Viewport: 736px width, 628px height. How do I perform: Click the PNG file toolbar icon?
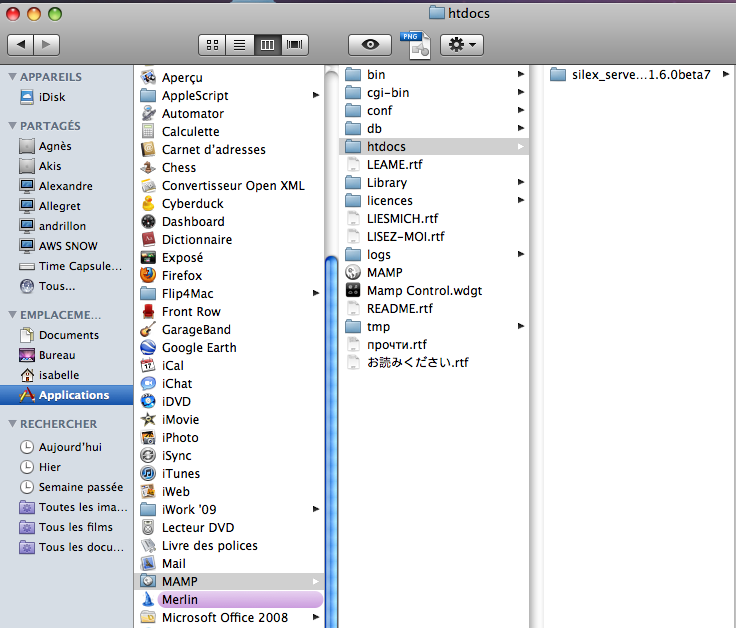(x=415, y=45)
